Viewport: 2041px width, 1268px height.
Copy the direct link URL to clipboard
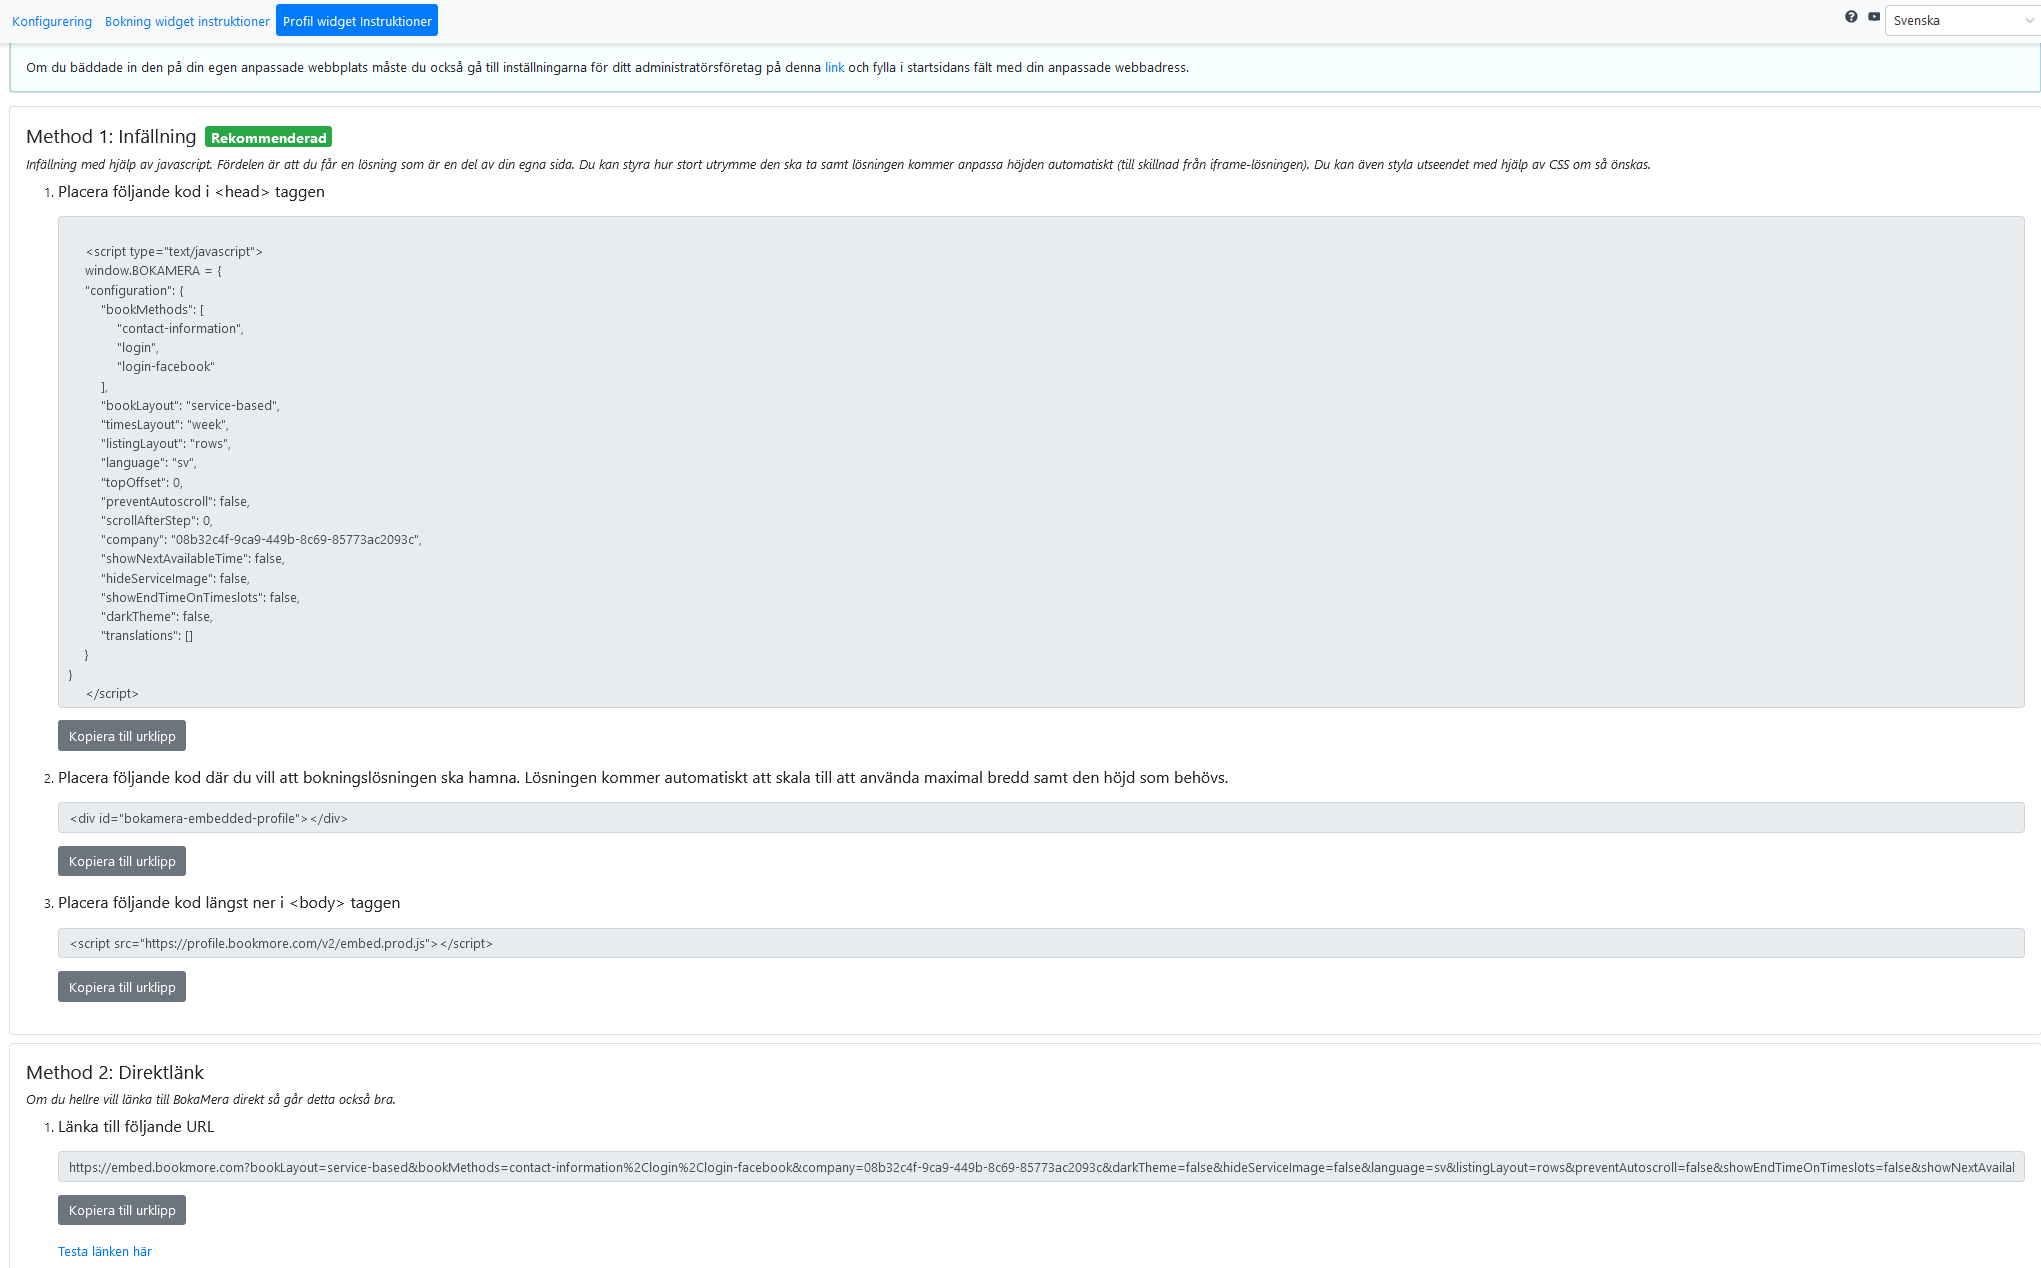coord(122,1210)
